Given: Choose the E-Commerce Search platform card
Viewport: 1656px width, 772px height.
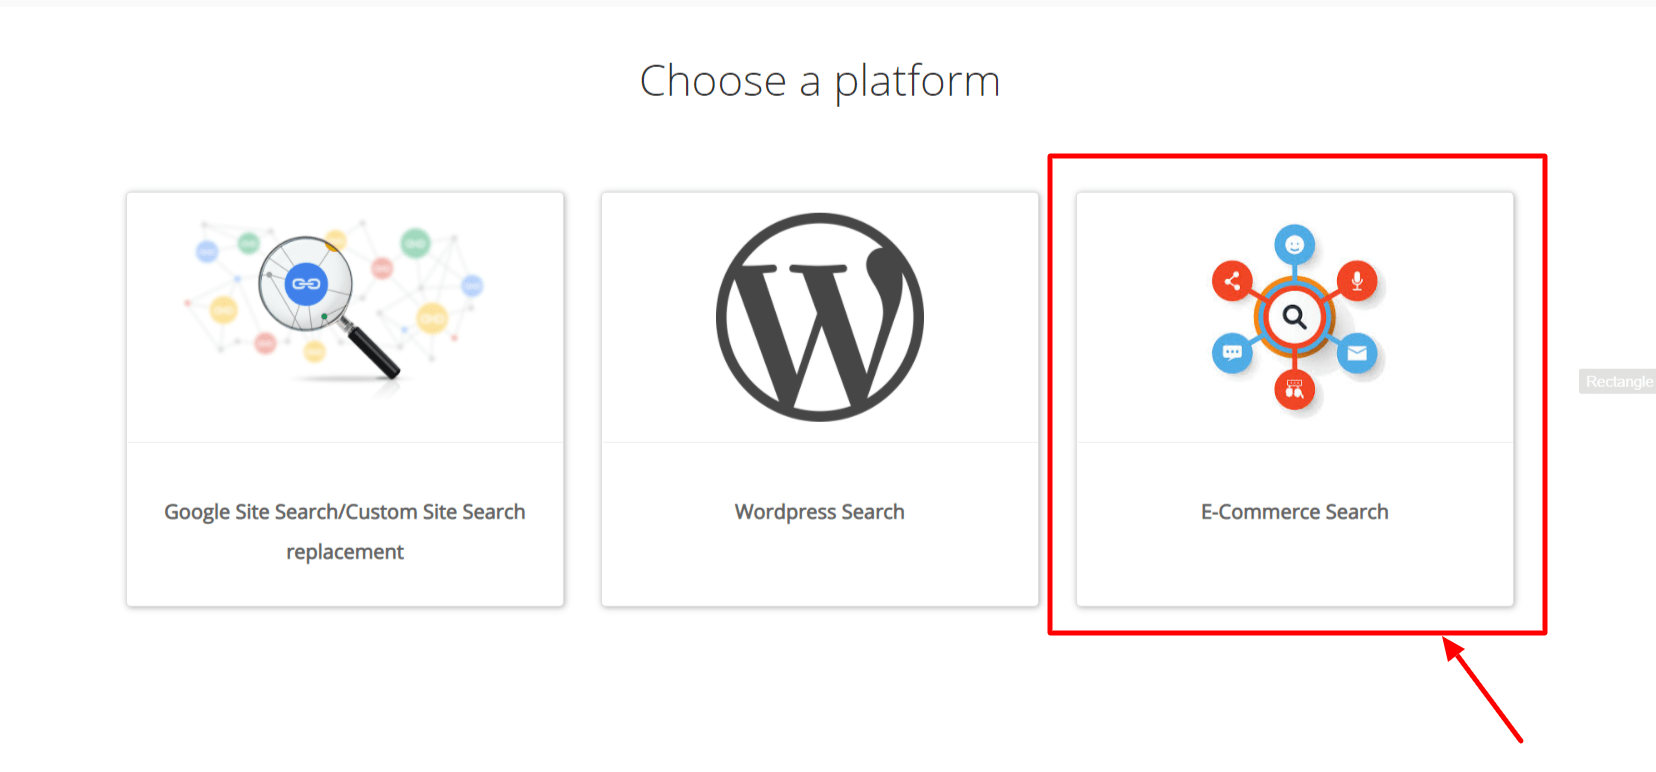Looking at the screenshot, I should point(1295,399).
